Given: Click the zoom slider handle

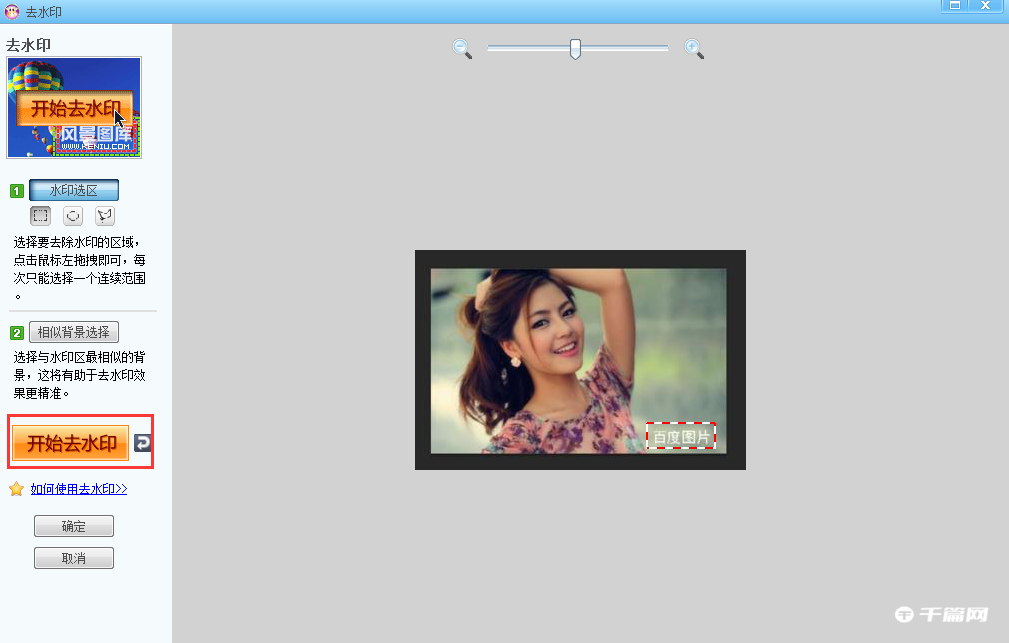Looking at the screenshot, I should click(x=575, y=48).
